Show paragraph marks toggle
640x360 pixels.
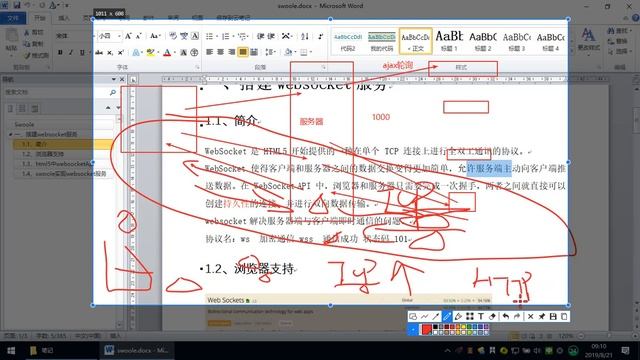click(320, 36)
